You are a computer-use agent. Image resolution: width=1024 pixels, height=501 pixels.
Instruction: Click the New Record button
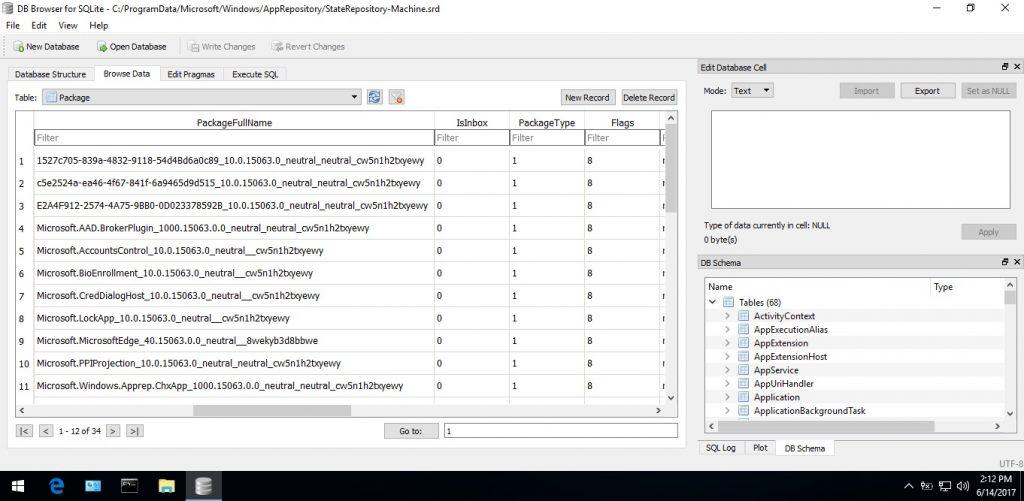[x=587, y=97]
